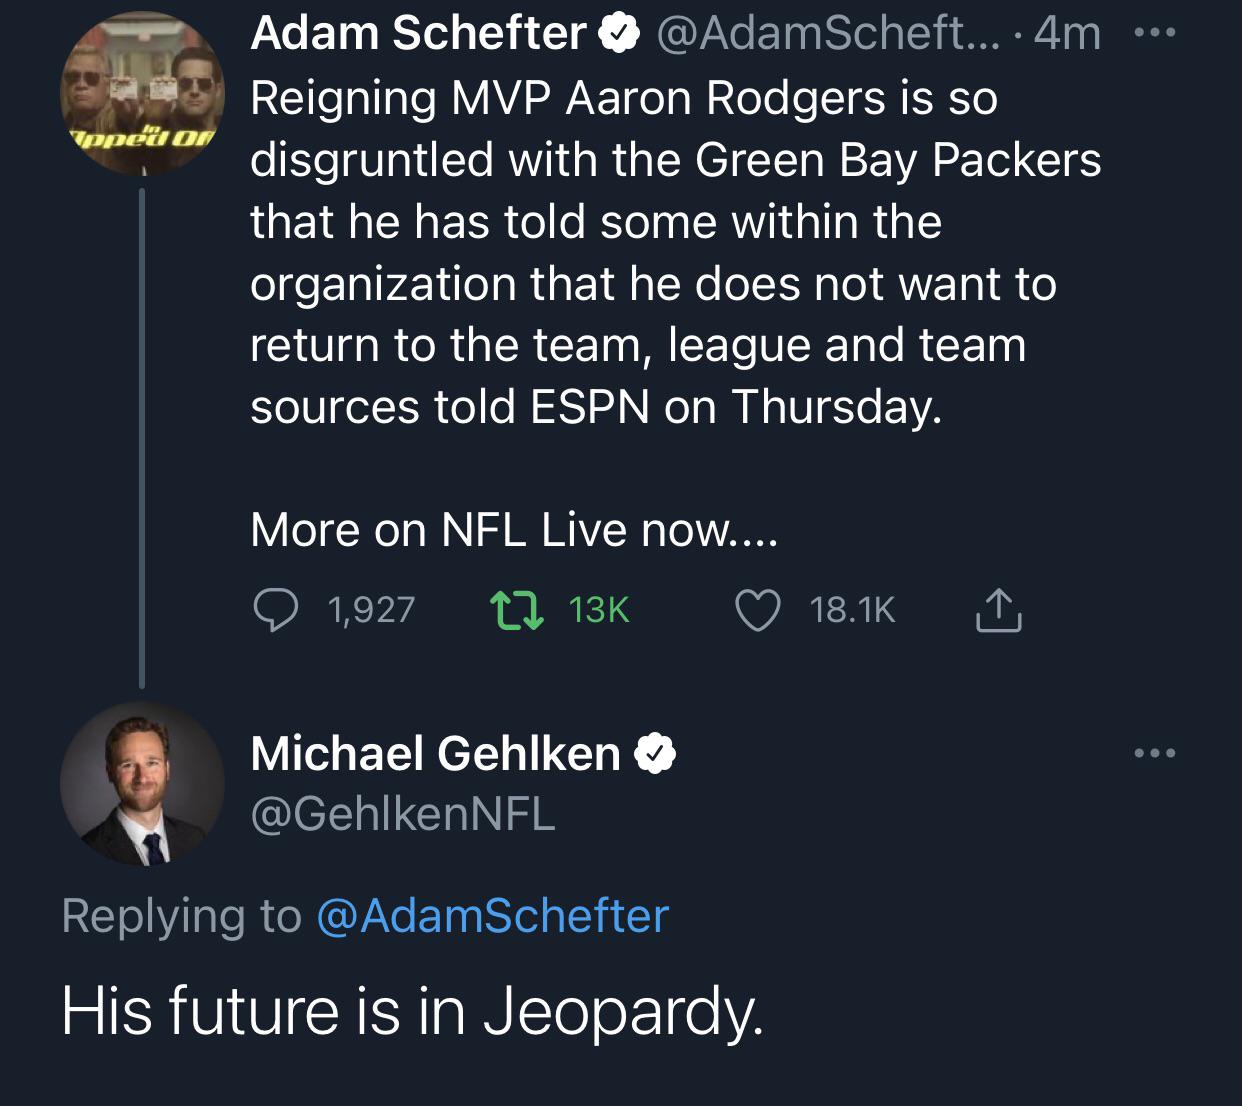Tap the share upload icon
The width and height of the screenshot is (1242, 1106).
[x=997, y=610]
